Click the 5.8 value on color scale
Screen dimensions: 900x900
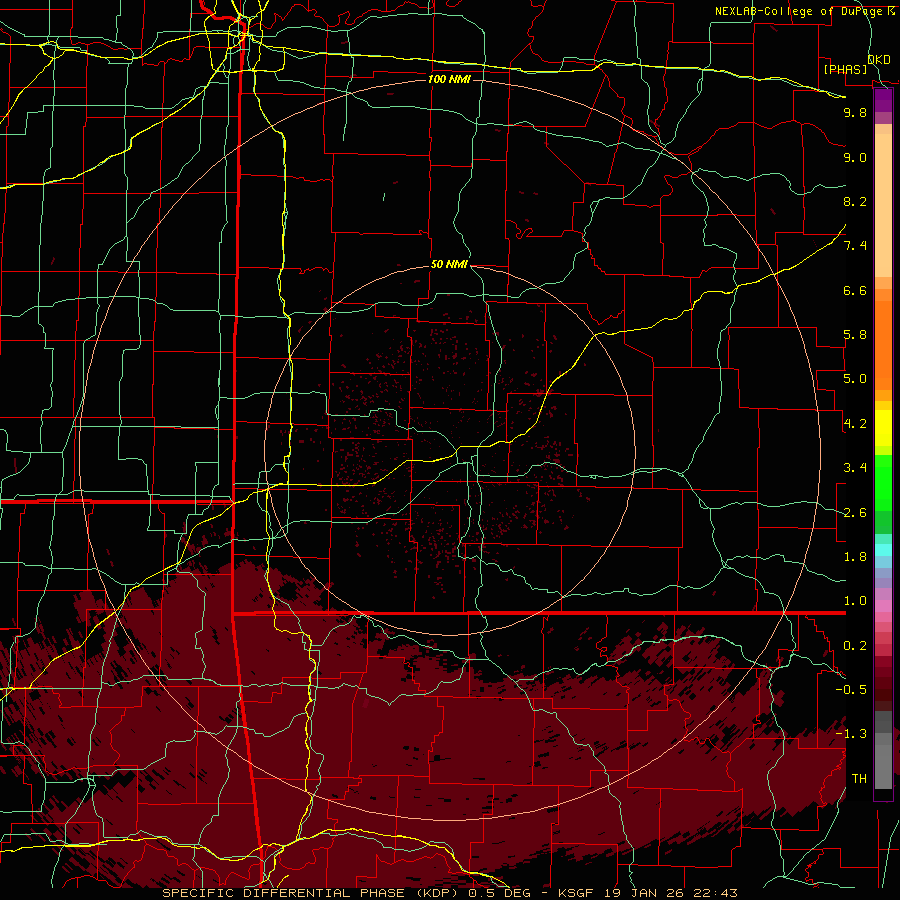tap(855, 335)
